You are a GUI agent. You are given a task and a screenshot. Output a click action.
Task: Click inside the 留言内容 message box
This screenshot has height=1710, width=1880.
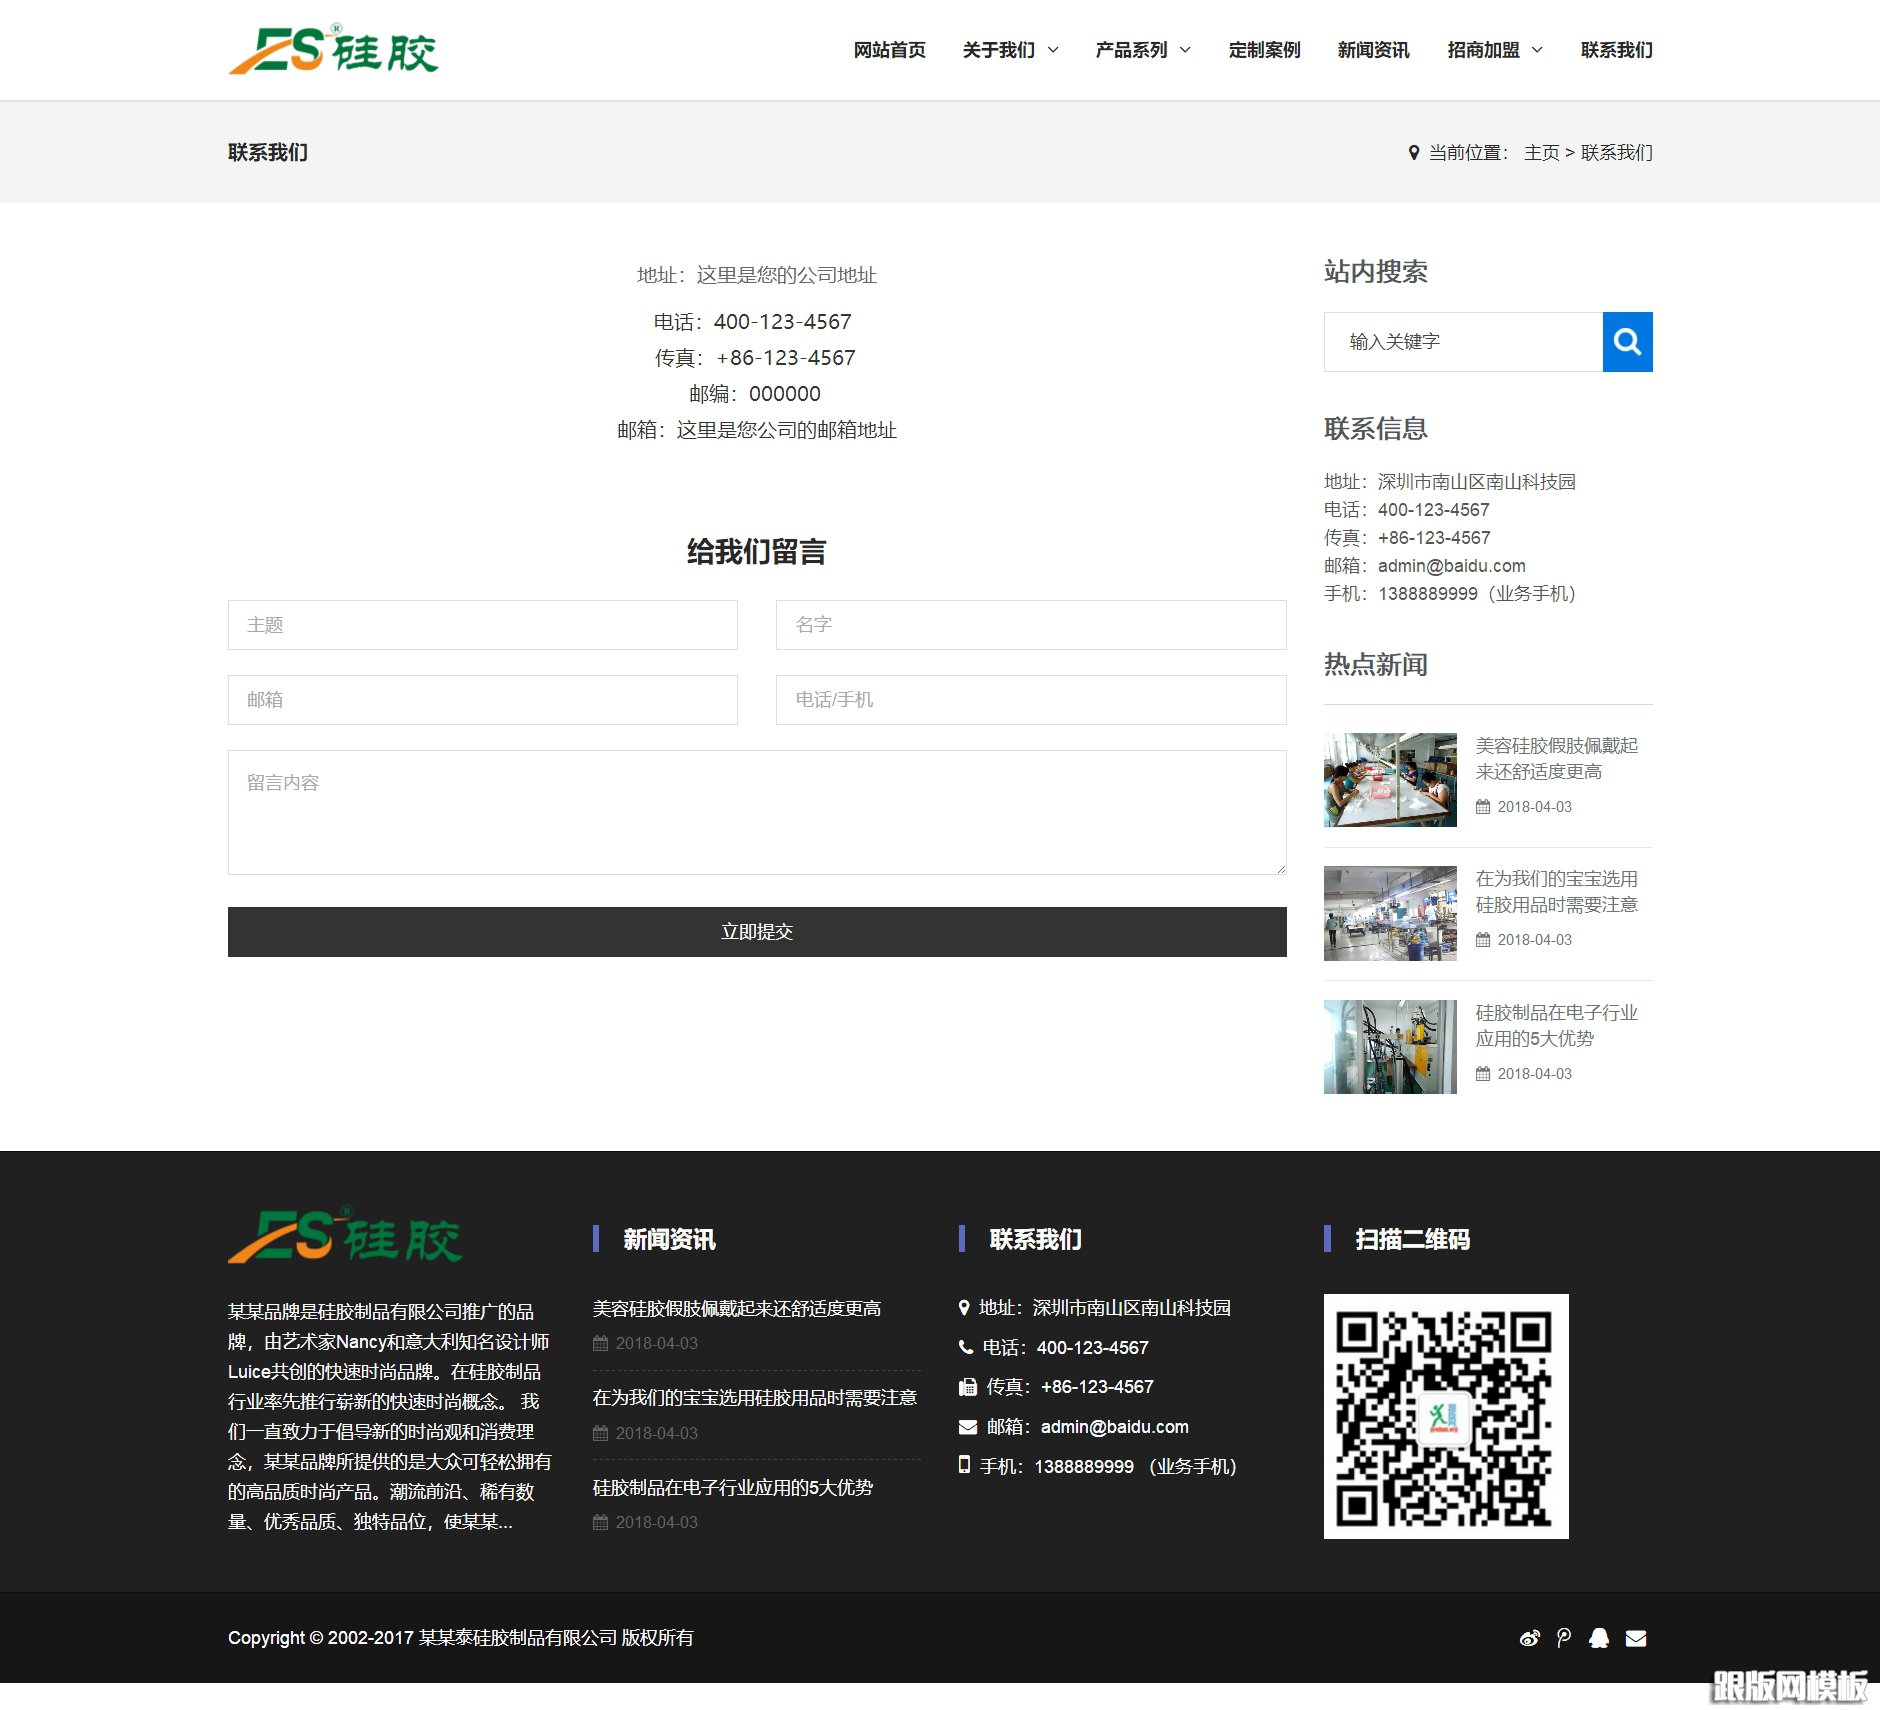[757, 812]
